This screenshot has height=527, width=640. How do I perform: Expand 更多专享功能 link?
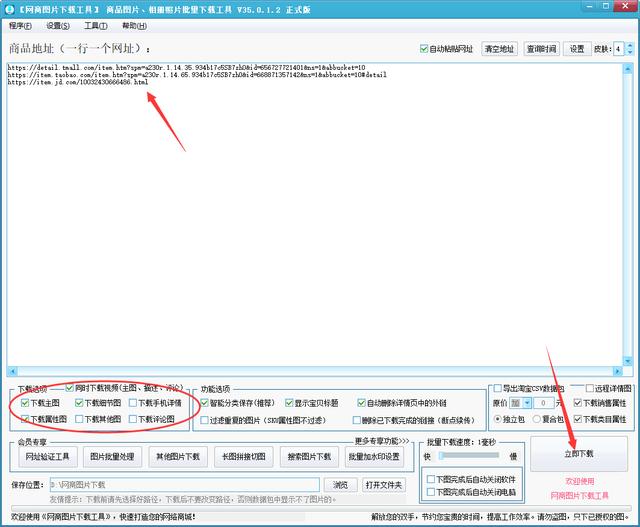tap(382, 440)
